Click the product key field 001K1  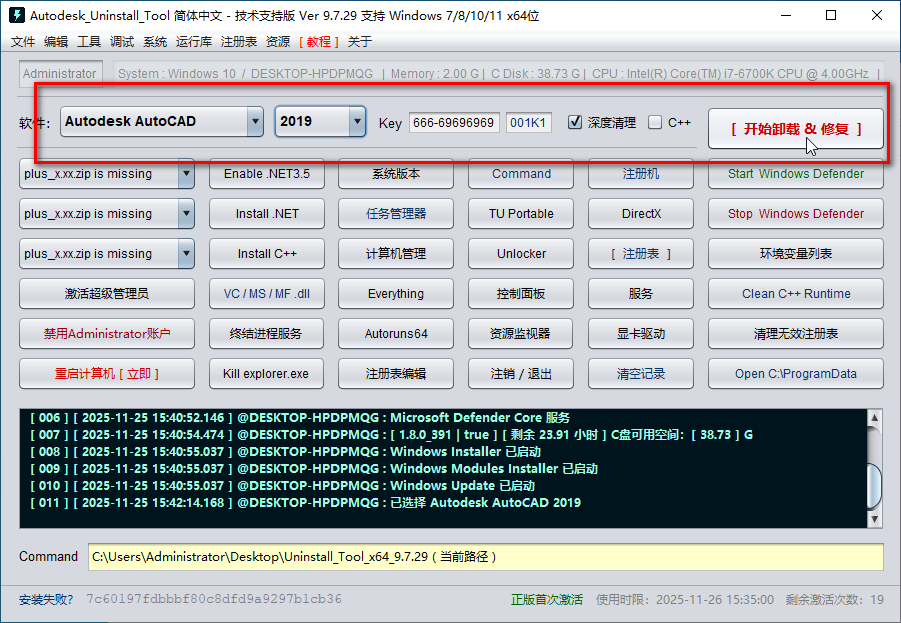click(x=529, y=122)
